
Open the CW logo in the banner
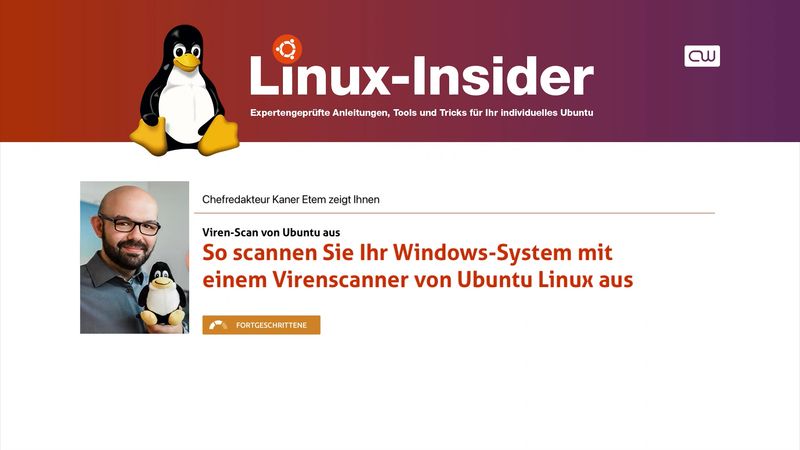(702, 56)
